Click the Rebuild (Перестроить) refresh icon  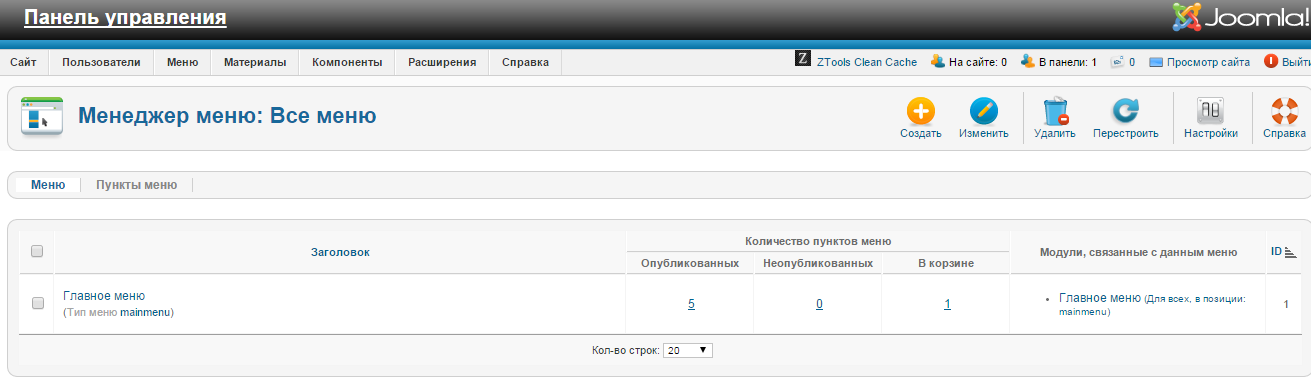[1126, 110]
